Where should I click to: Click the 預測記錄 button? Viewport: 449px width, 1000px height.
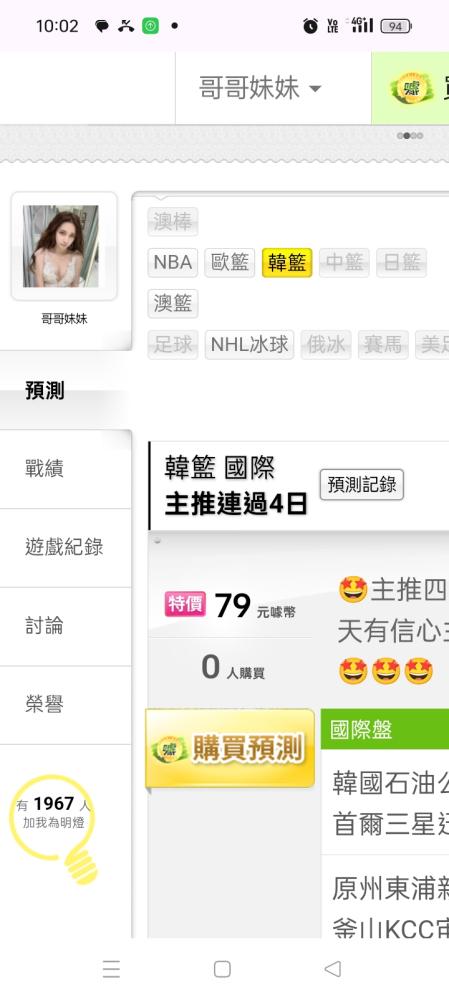pyautogui.click(x=362, y=485)
